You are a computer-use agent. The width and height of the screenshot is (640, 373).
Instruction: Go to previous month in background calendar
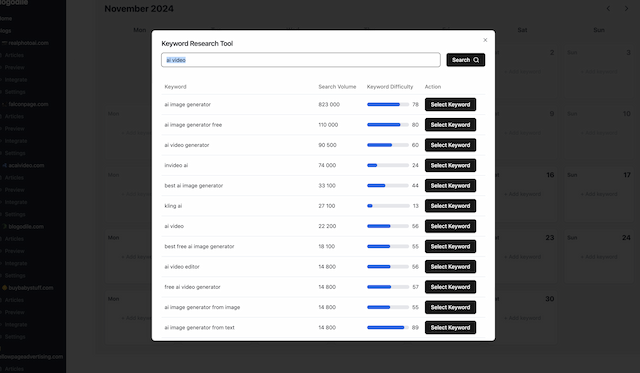coord(608,9)
